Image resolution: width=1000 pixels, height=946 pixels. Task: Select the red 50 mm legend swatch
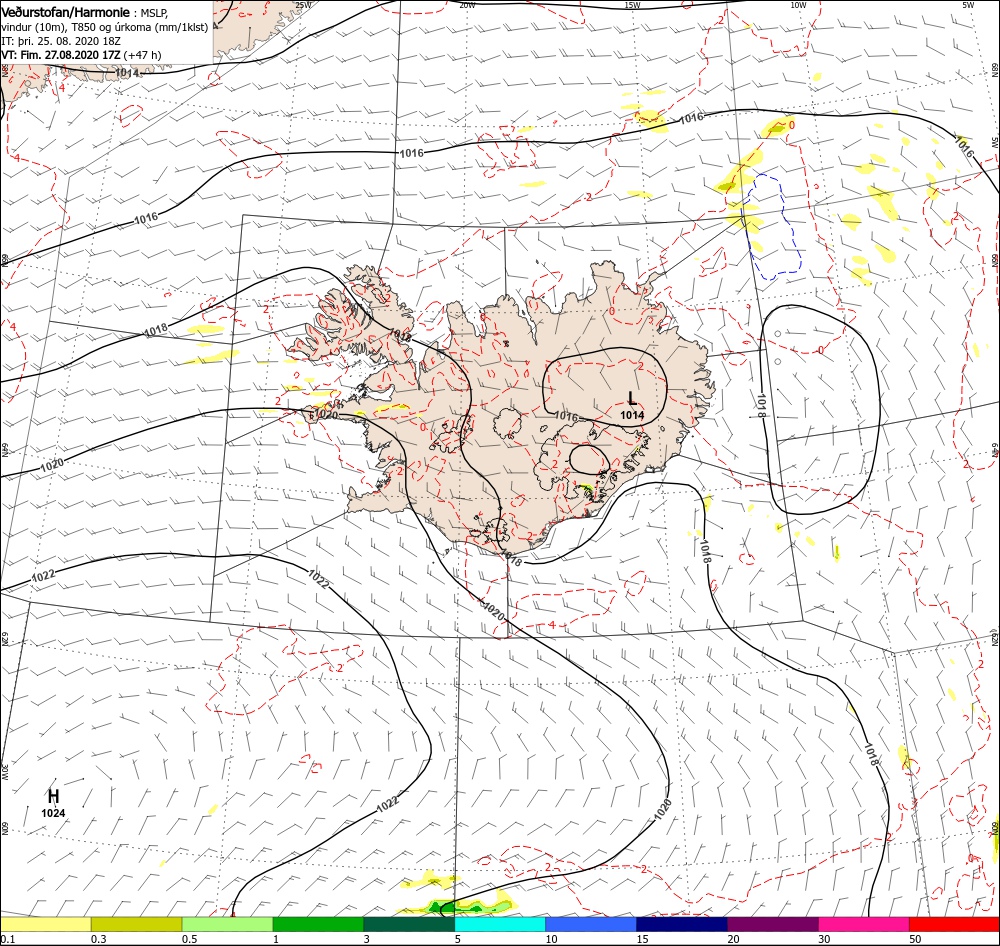tap(954, 924)
